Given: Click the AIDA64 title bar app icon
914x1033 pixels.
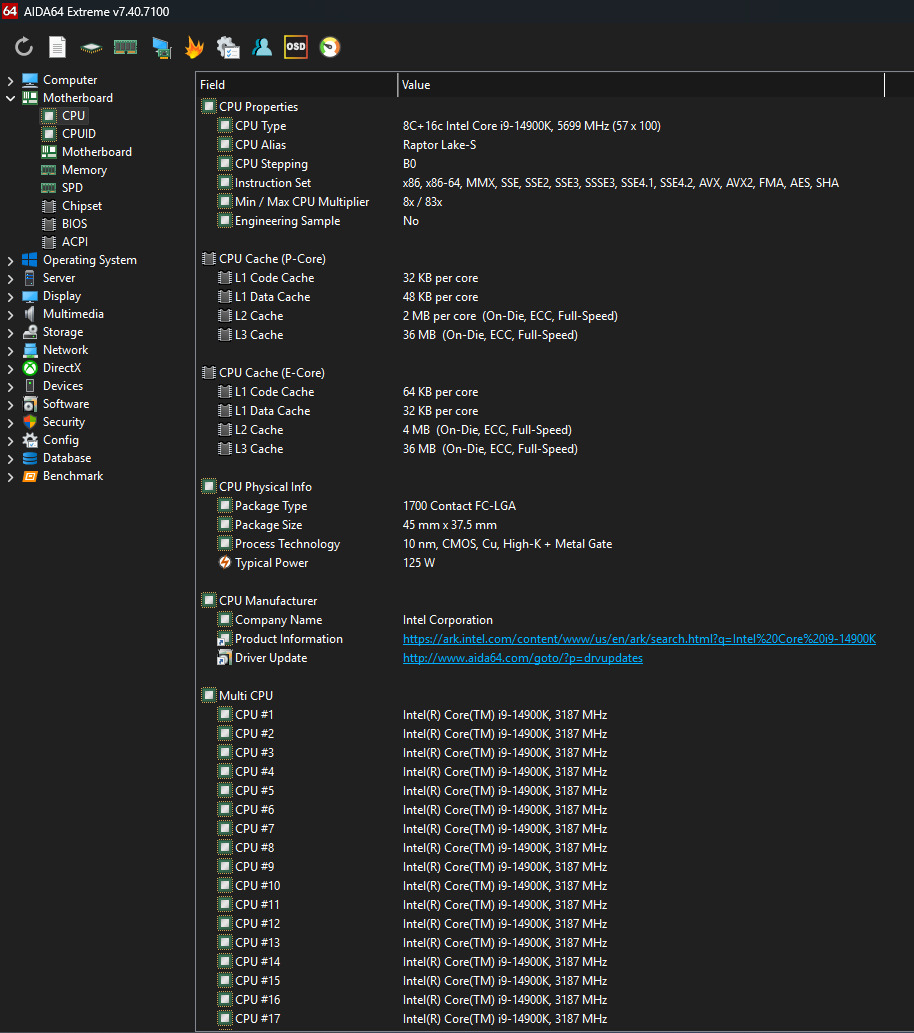Looking at the screenshot, I should click(10, 11).
